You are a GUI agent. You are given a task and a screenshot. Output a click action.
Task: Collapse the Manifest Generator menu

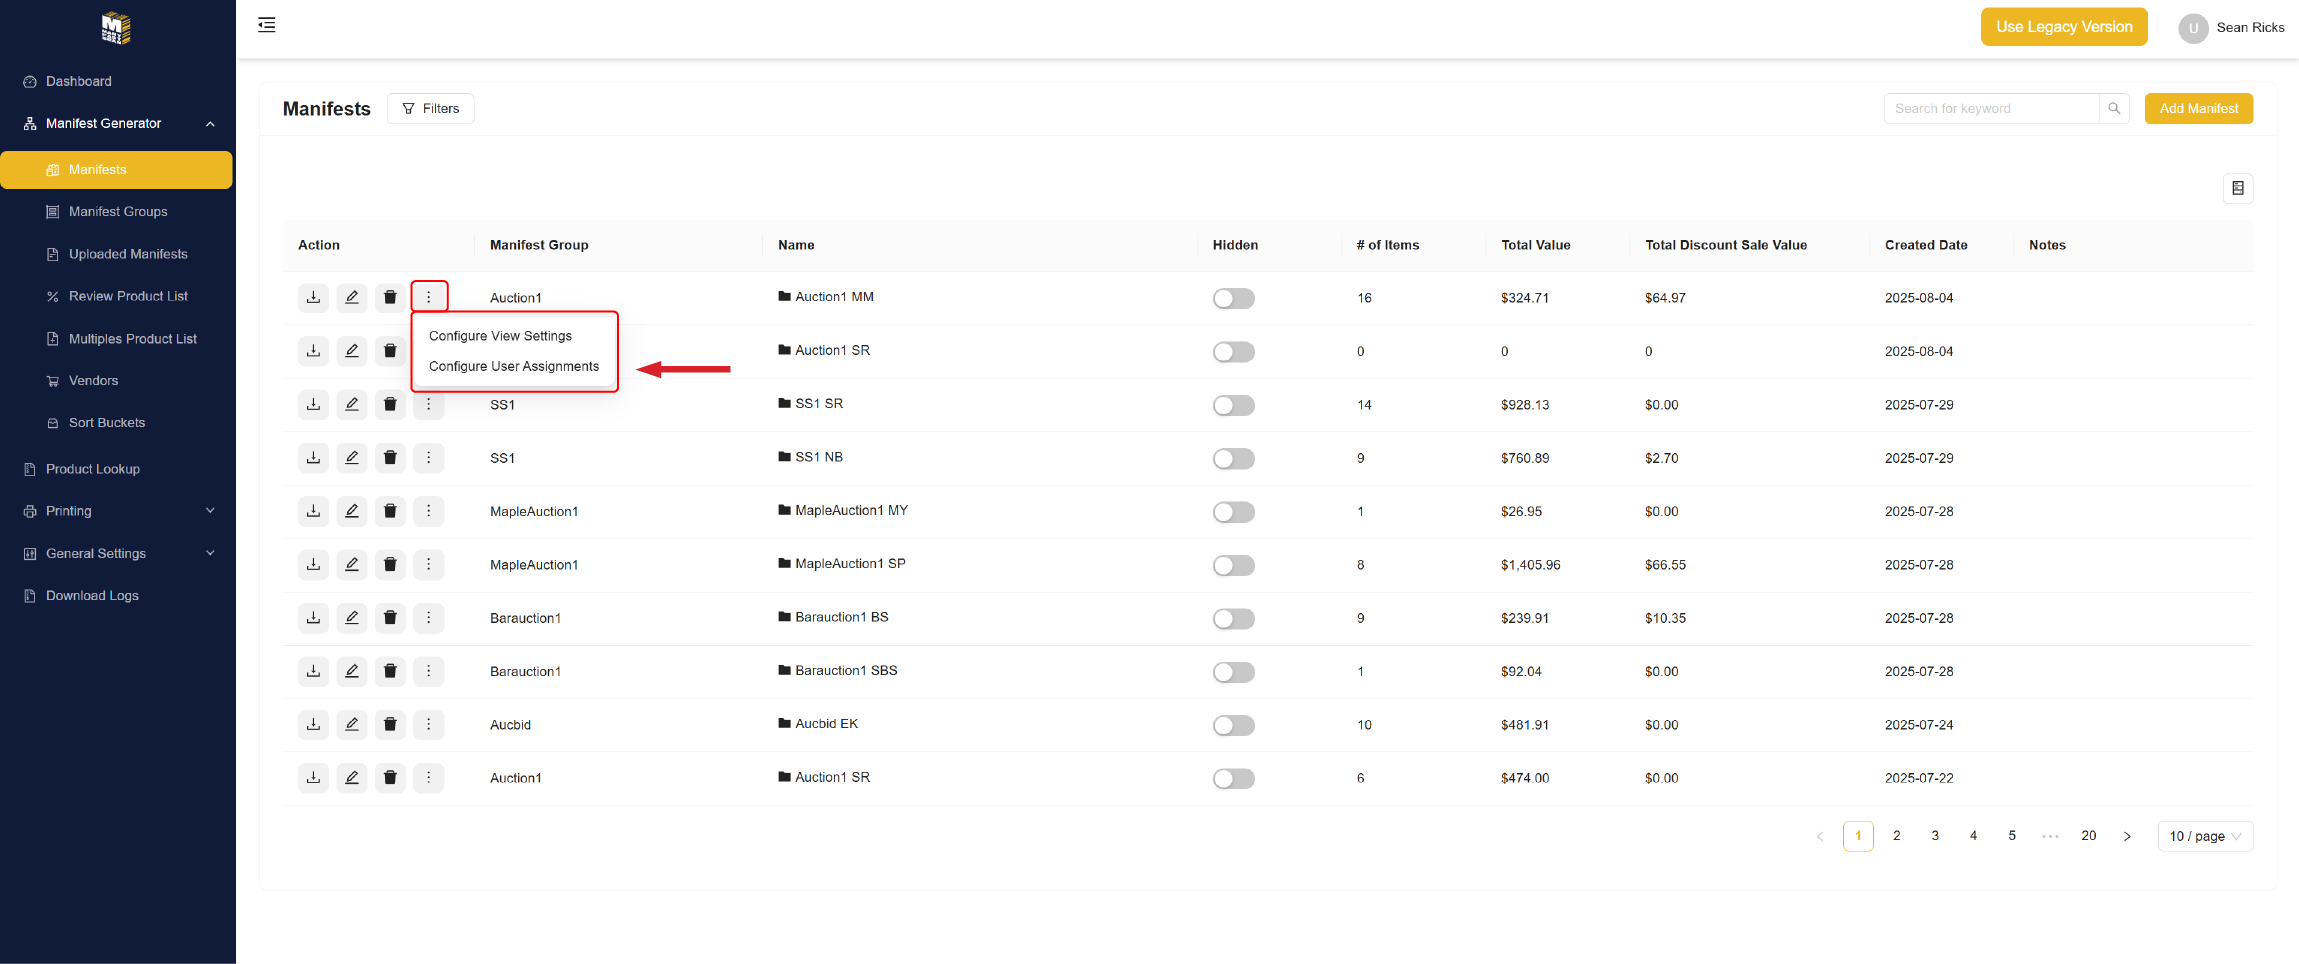tap(210, 124)
